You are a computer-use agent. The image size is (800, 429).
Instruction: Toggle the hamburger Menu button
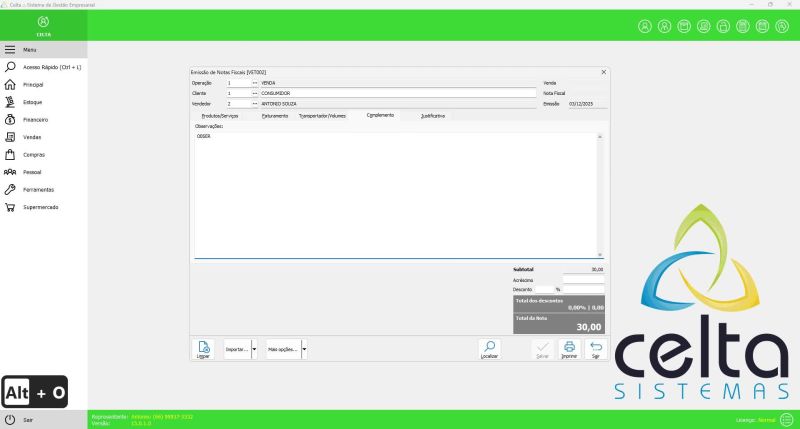point(10,49)
